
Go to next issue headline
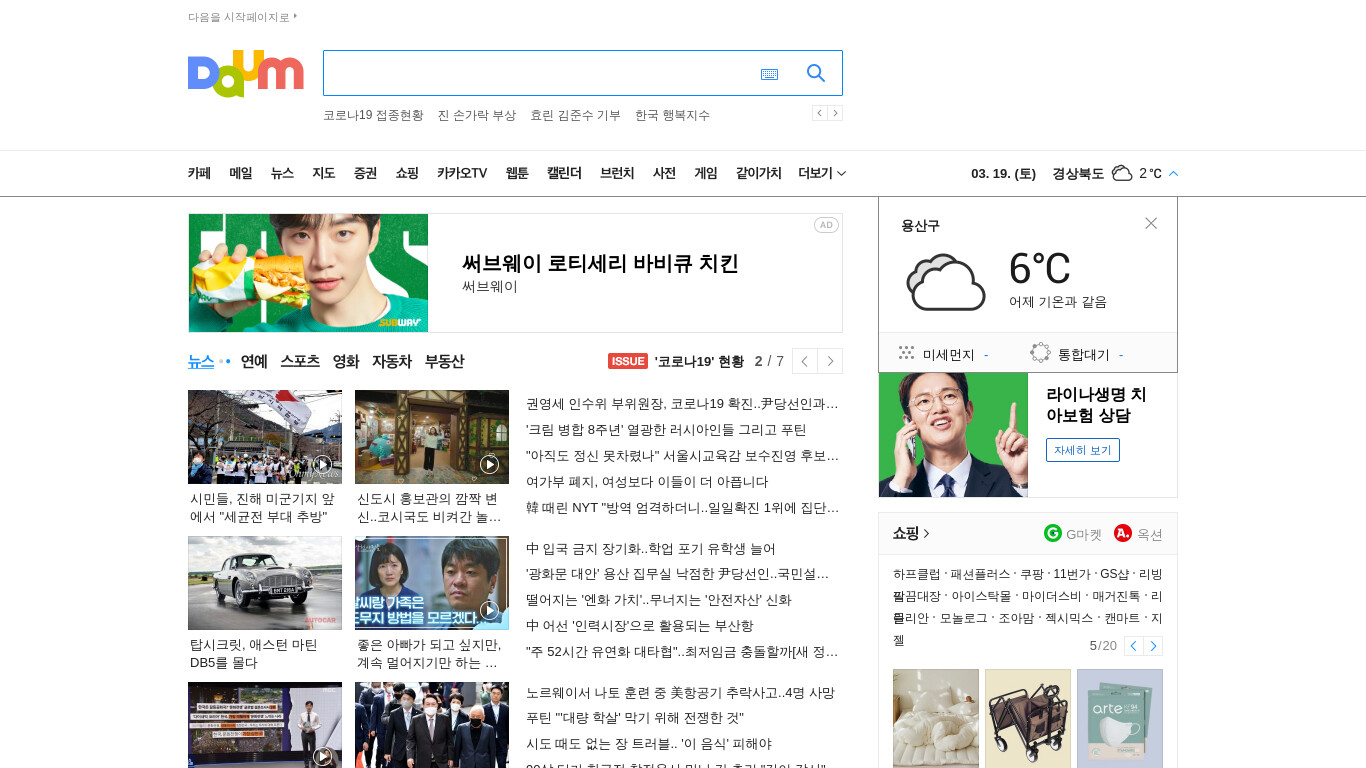tap(830, 361)
